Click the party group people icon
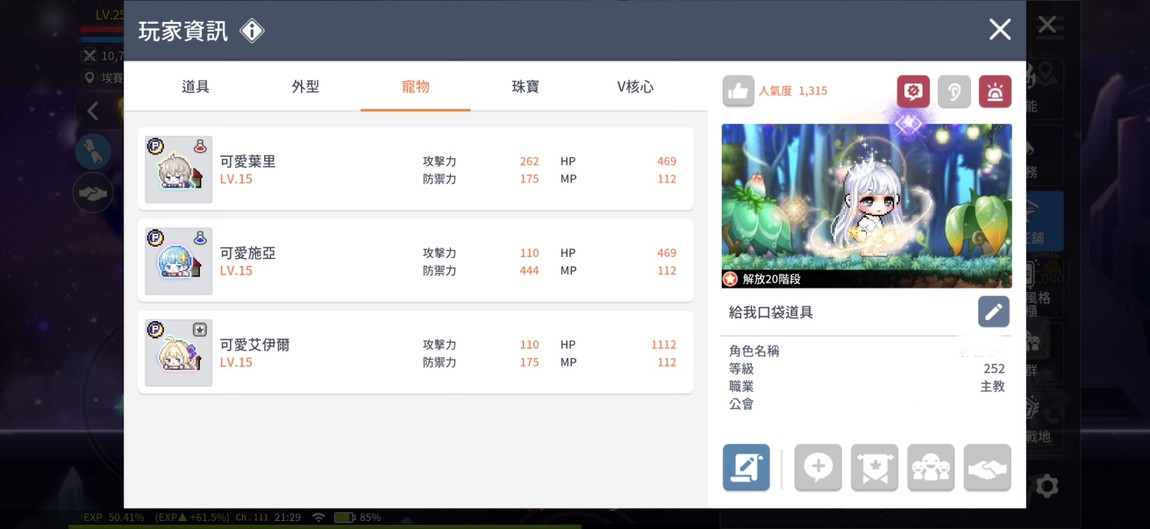1150x529 pixels. point(930,467)
